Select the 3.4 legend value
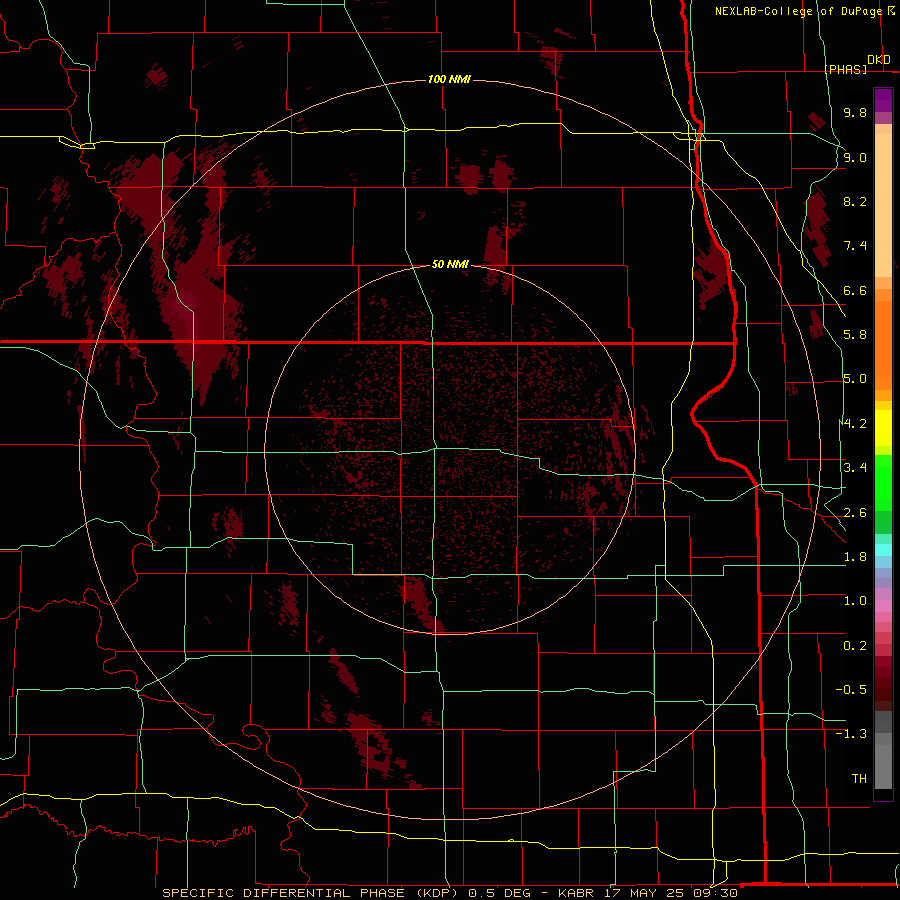This screenshot has height=900, width=900. pos(855,468)
